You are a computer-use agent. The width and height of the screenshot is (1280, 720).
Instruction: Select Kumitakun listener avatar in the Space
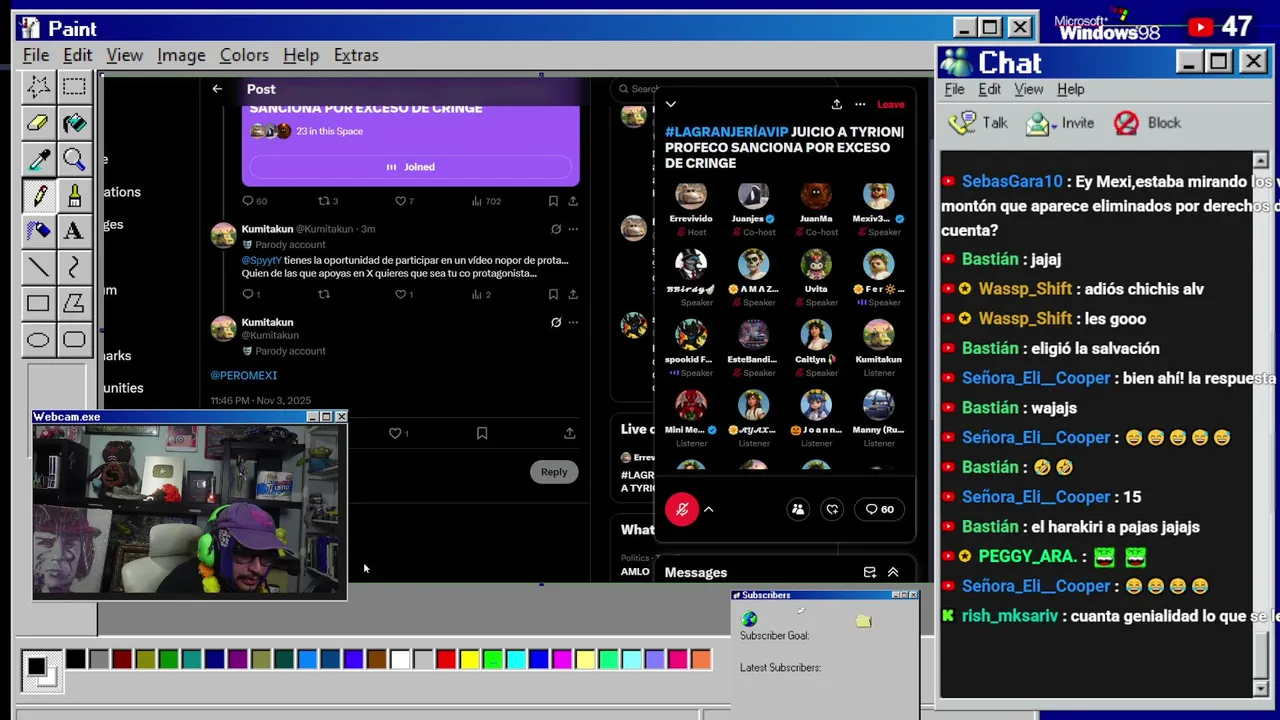click(878, 335)
